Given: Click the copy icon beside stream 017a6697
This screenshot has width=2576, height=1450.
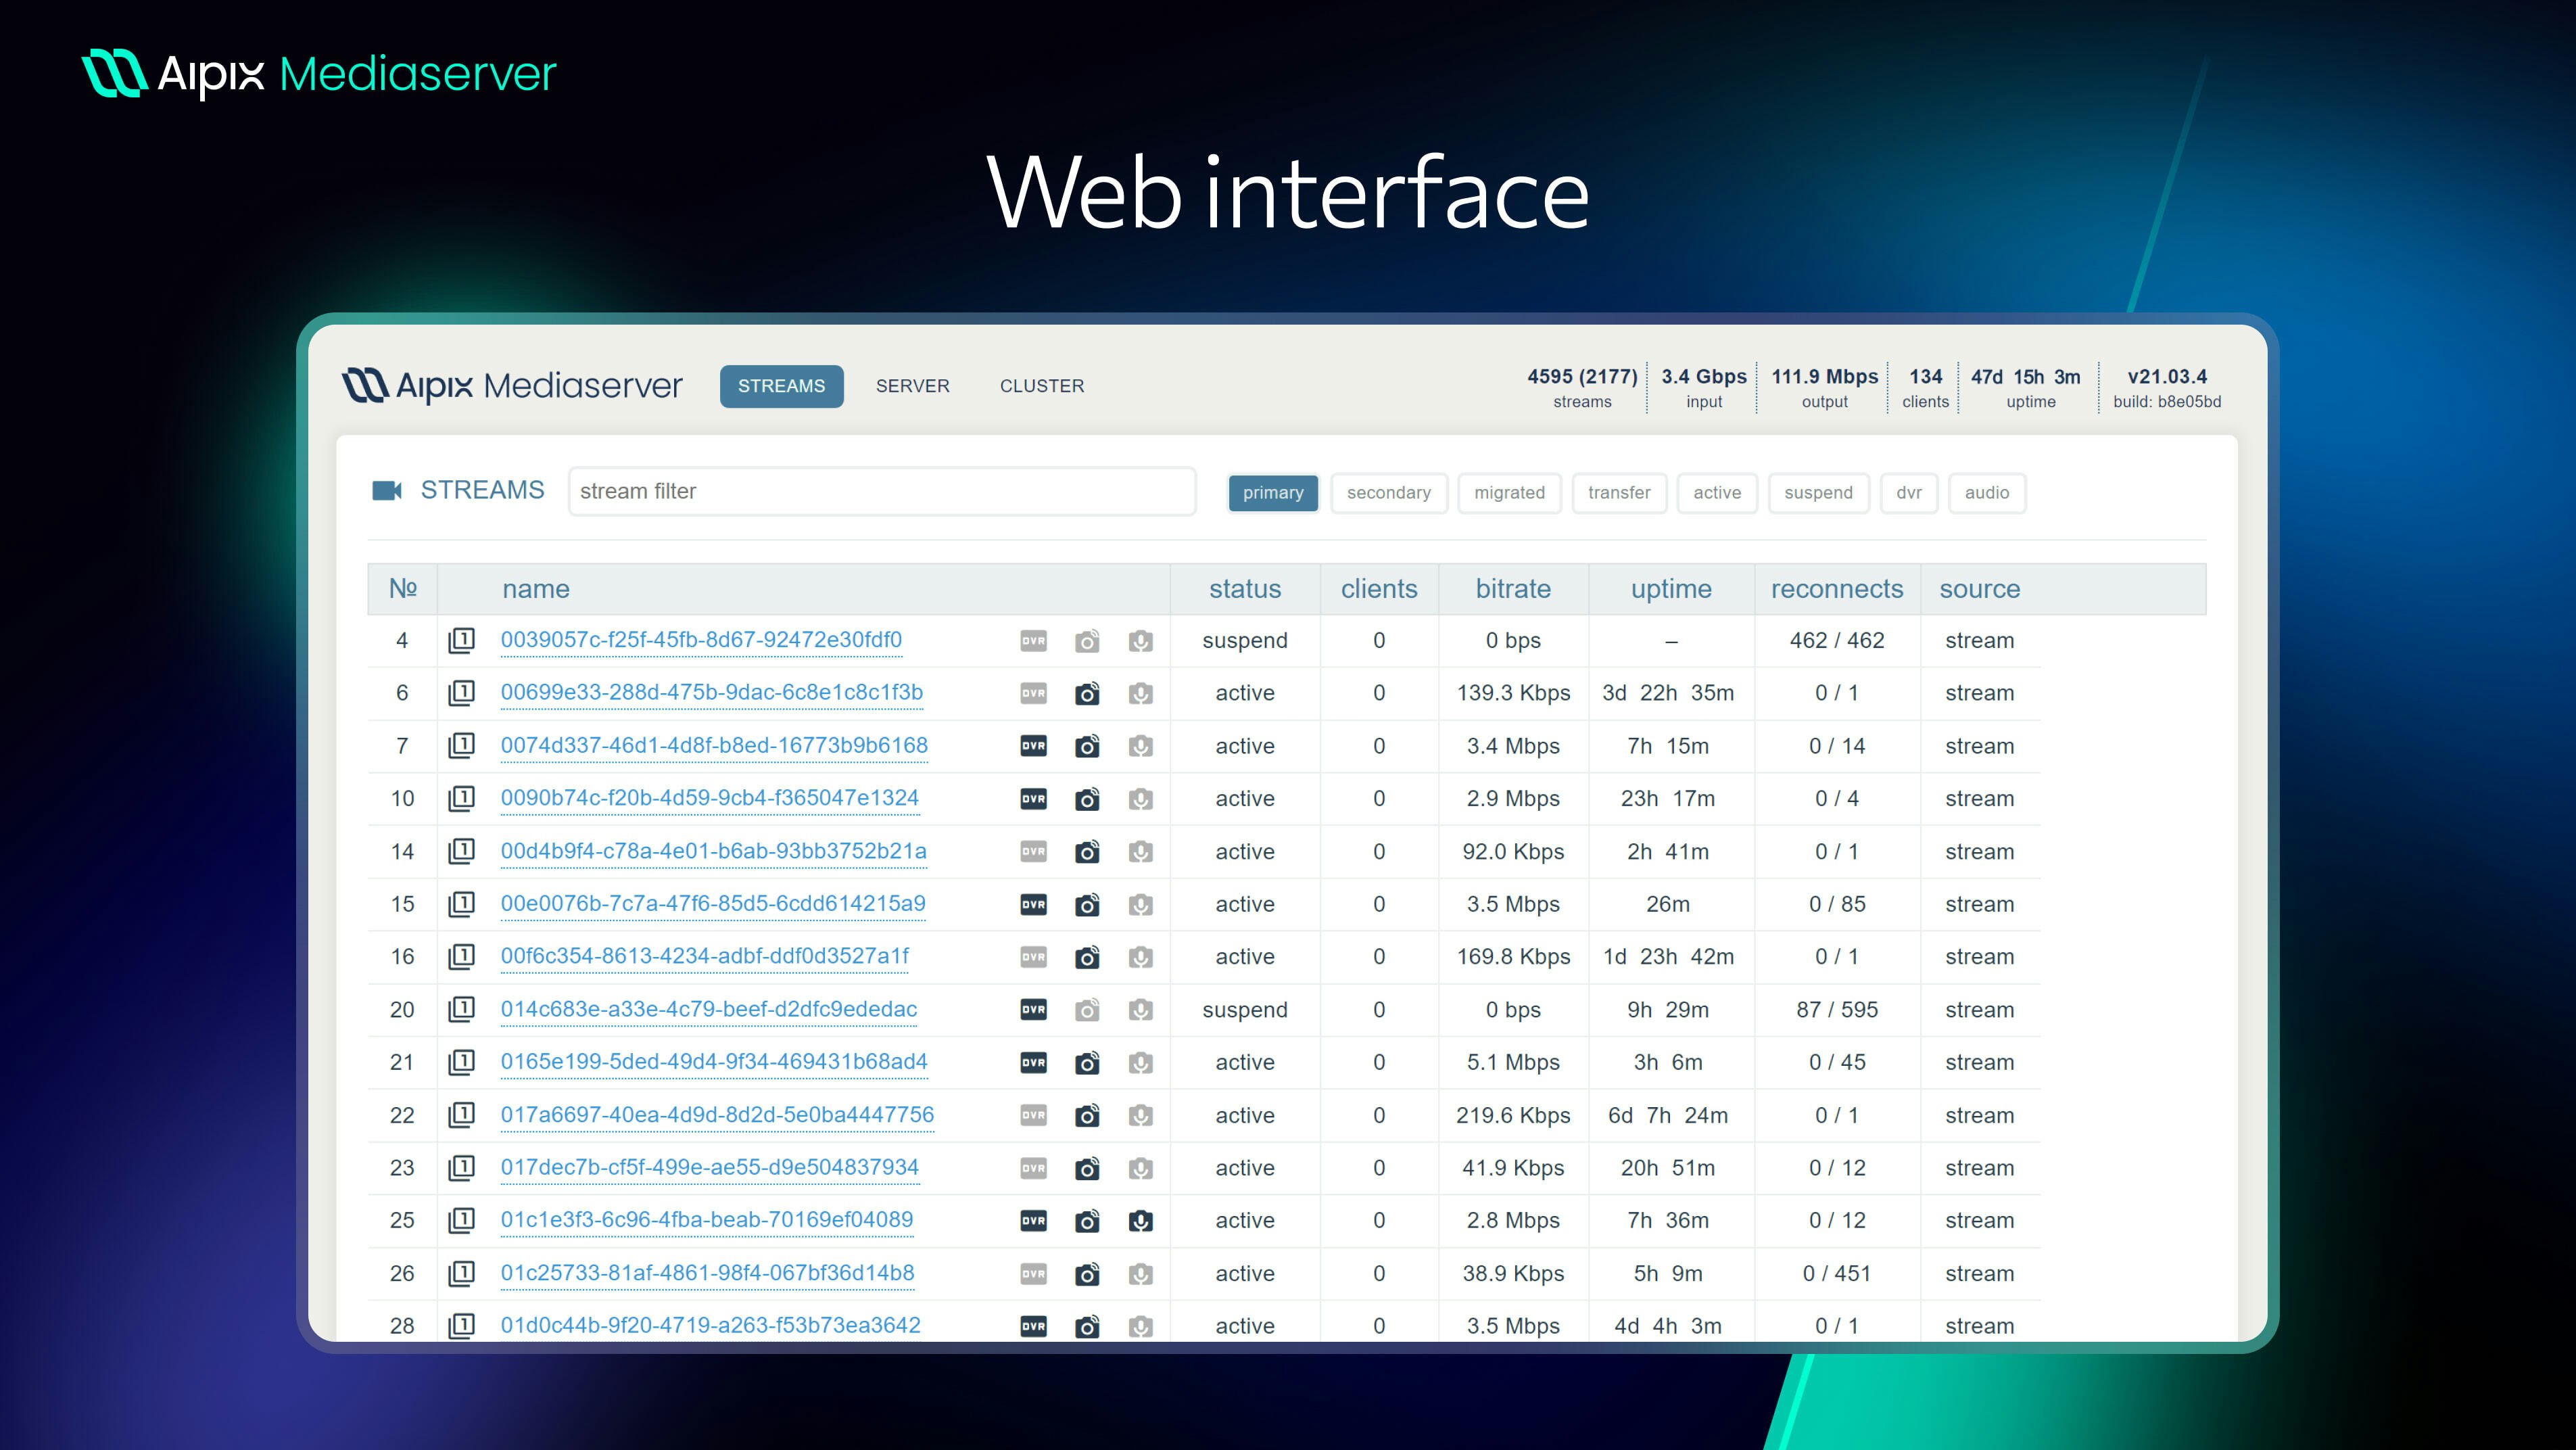Looking at the screenshot, I should [x=461, y=1115].
